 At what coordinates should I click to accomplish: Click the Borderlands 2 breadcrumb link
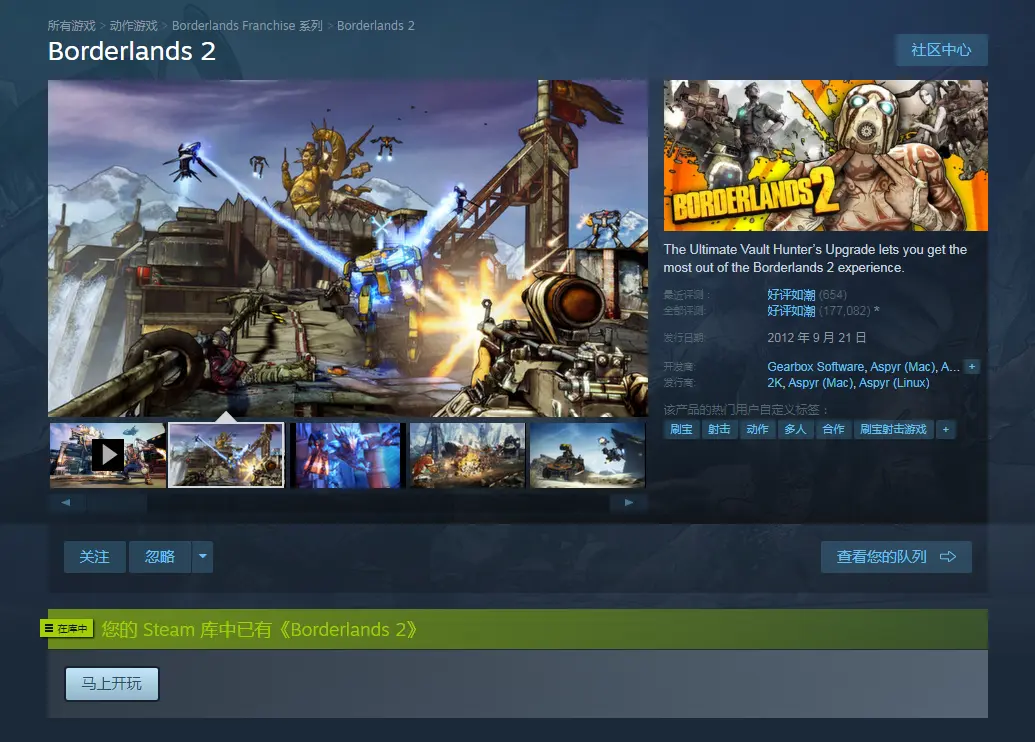click(x=376, y=26)
